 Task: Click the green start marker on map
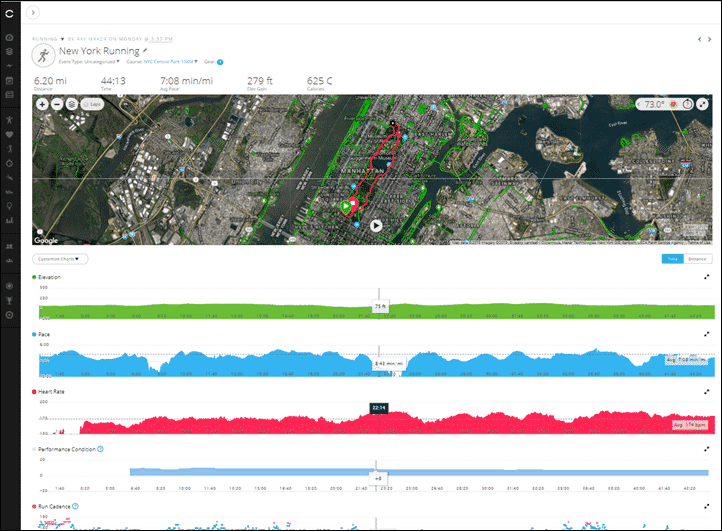pyautogui.click(x=346, y=206)
